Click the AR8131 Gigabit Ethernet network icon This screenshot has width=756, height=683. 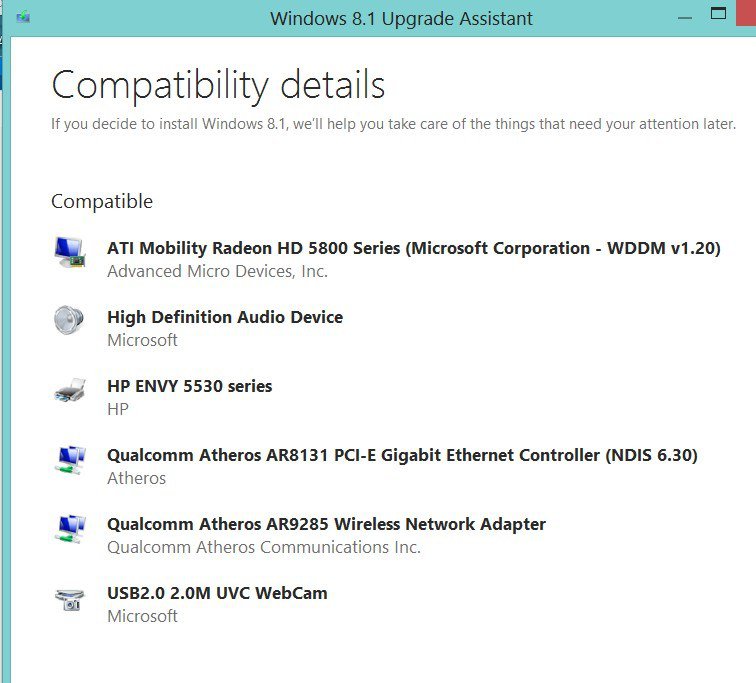(70, 460)
